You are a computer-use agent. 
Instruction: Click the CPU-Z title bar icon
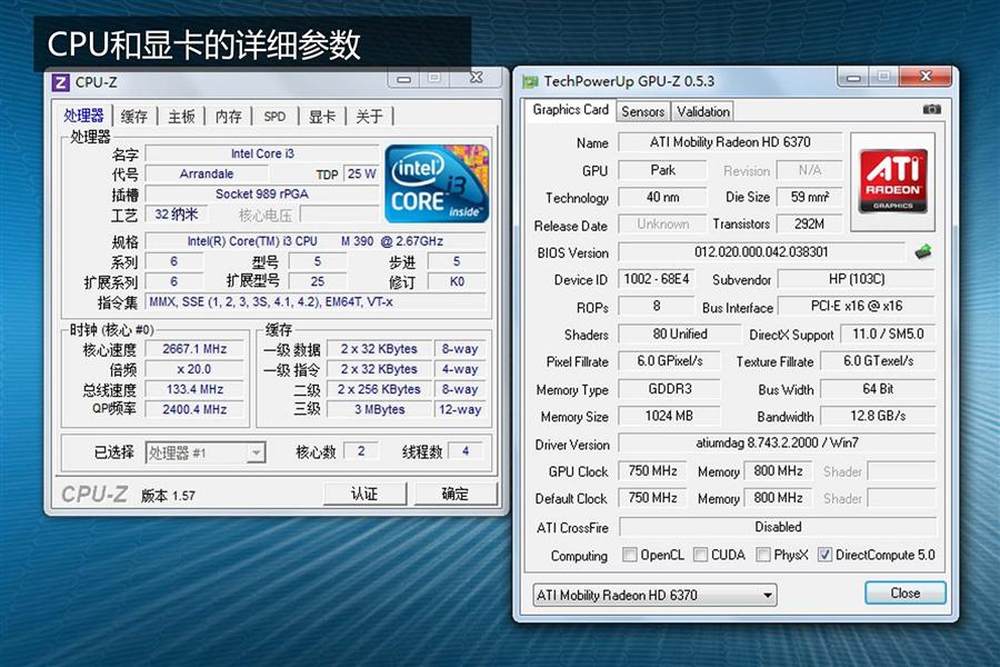(60, 82)
